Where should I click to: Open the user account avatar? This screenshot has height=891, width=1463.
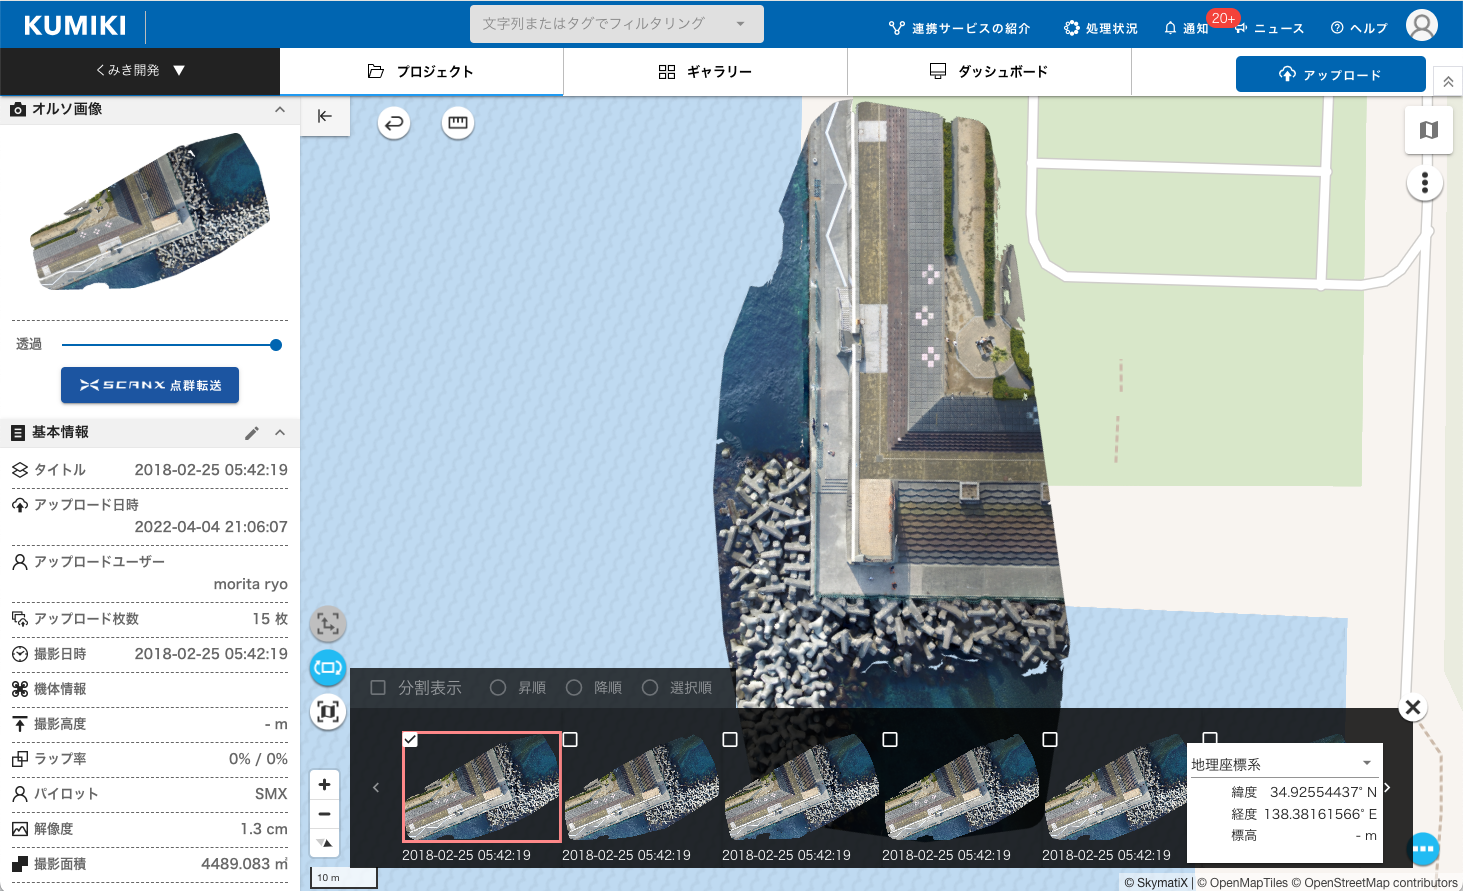(1421, 25)
